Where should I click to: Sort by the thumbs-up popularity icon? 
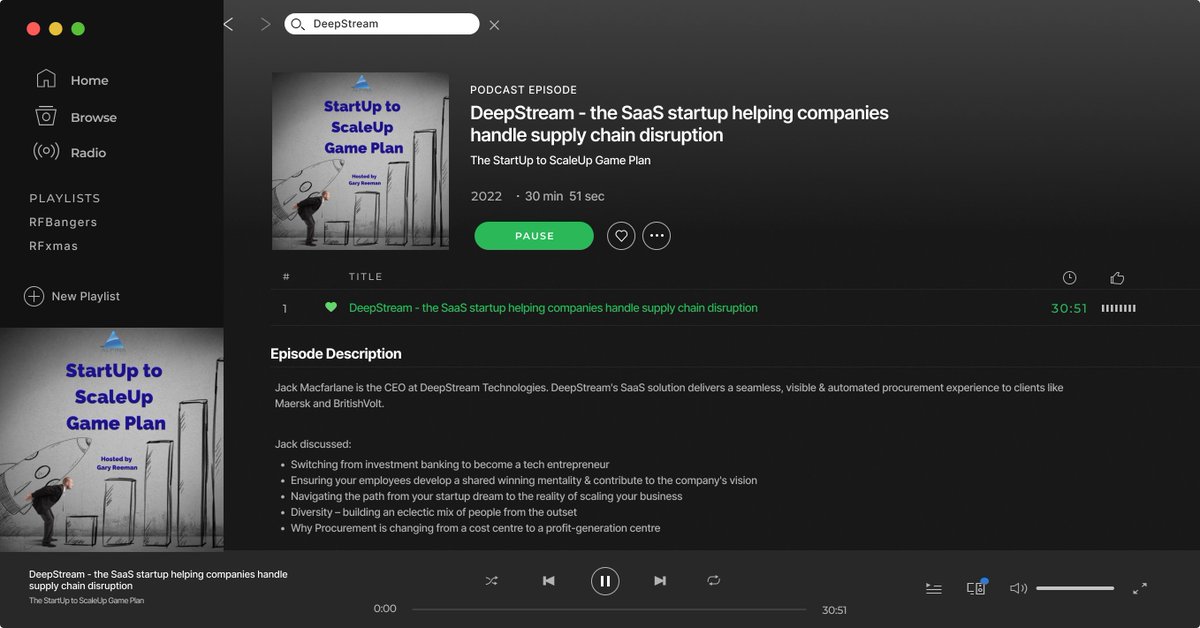click(1118, 277)
